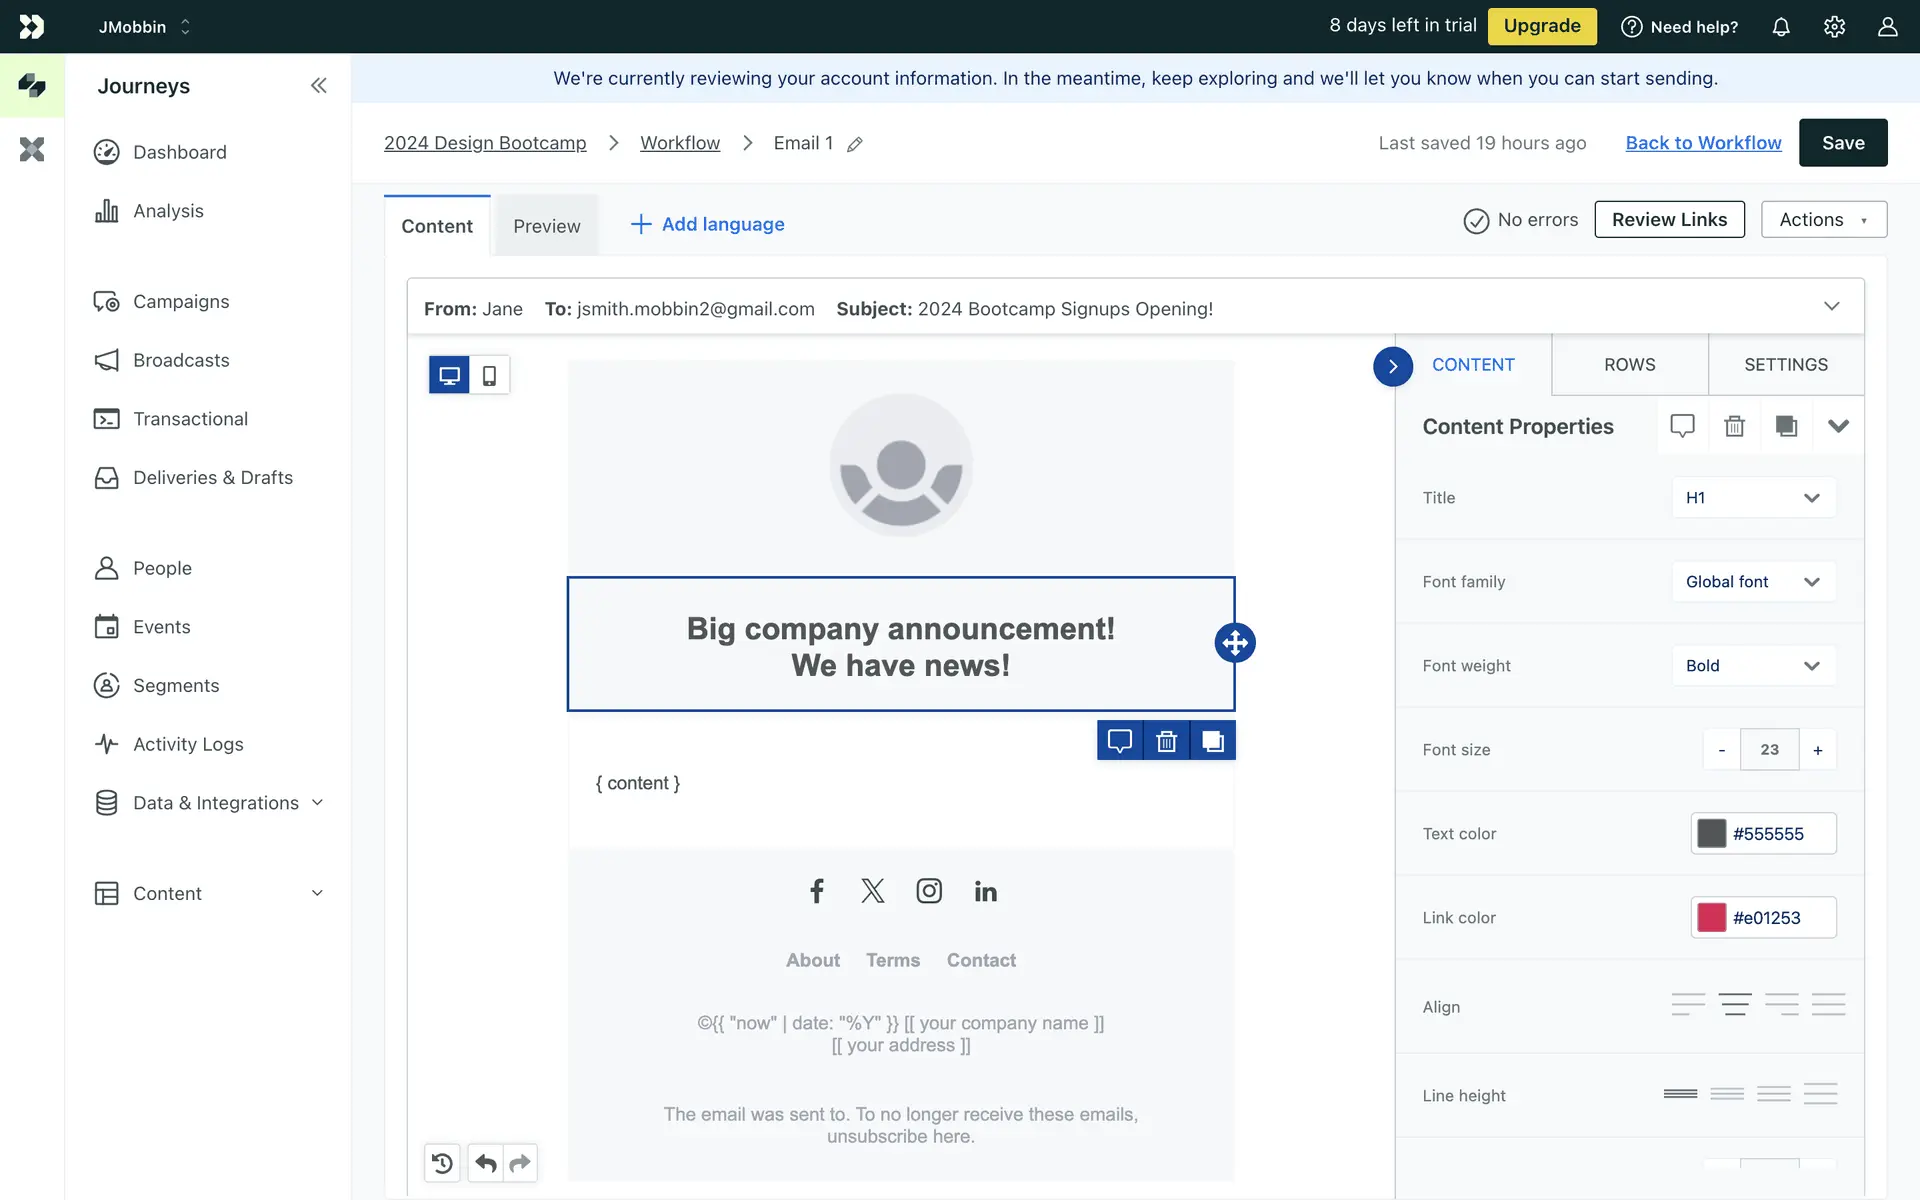Set text alignment to center
1920x1200 pixels.
point(1734,1005)
